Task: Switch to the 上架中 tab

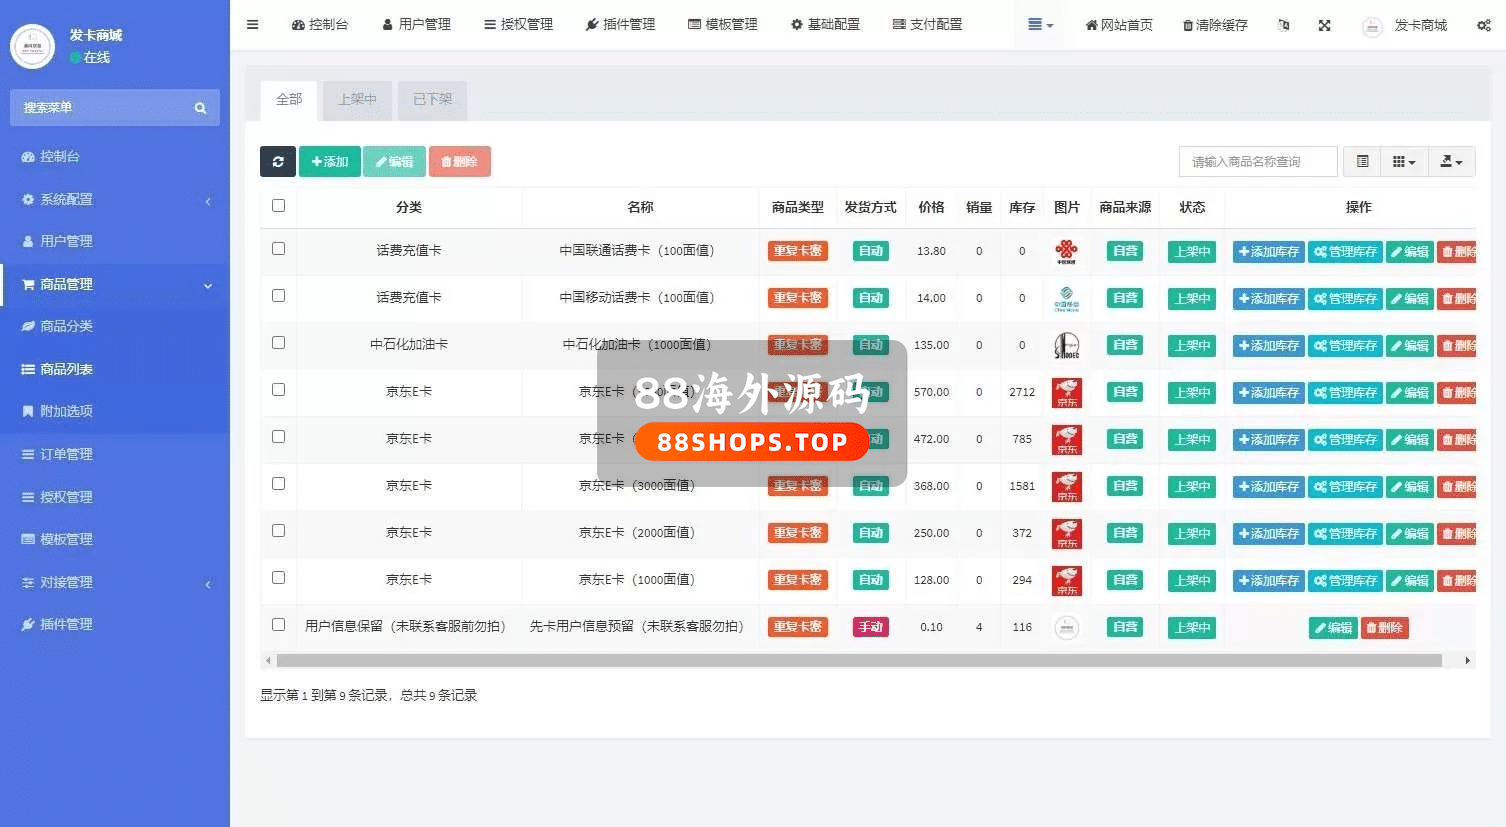Action: pyautogui.click(x=357, y=99)
